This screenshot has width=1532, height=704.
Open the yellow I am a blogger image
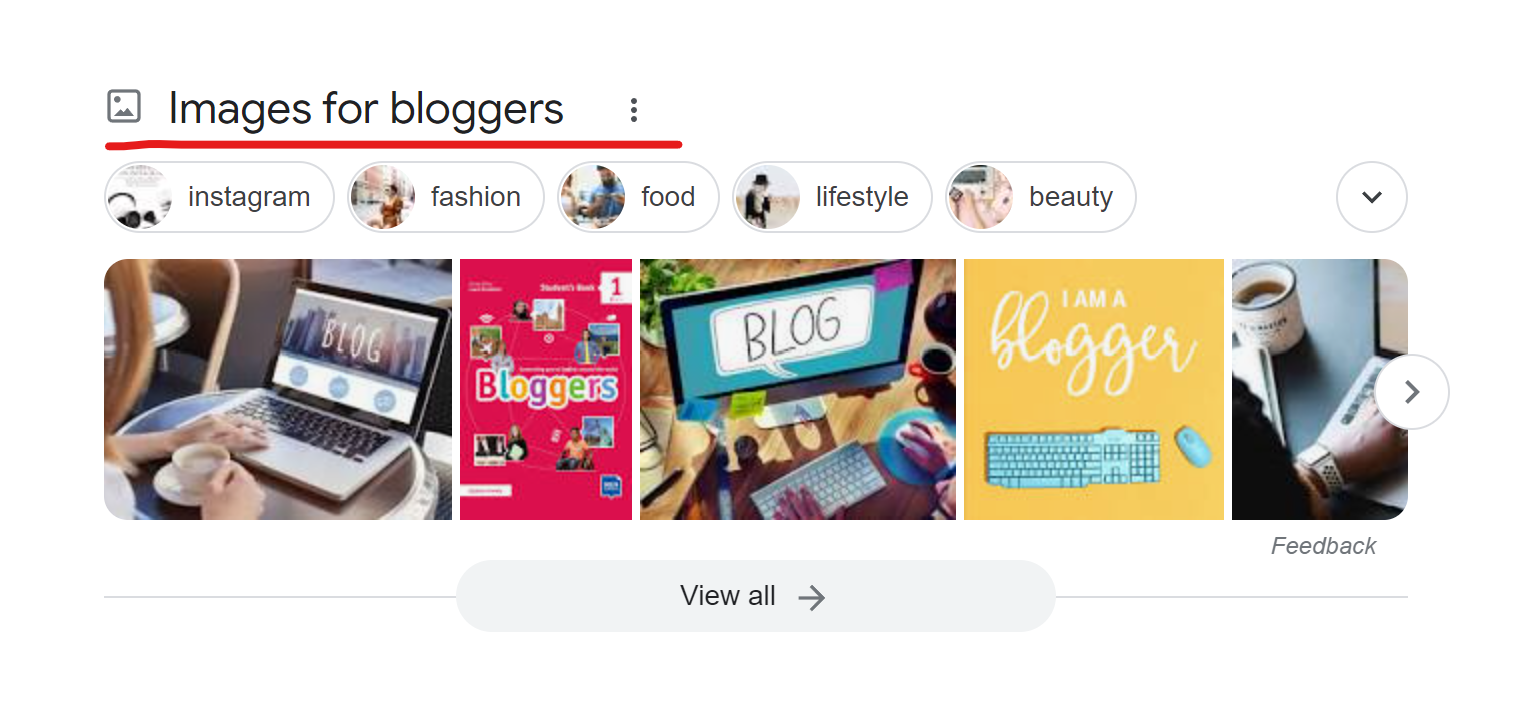(1094, 390)
